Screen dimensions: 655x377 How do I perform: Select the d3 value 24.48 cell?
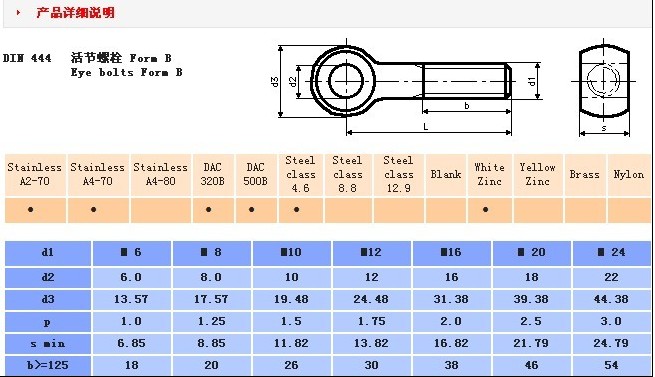(x=371, y=299)
